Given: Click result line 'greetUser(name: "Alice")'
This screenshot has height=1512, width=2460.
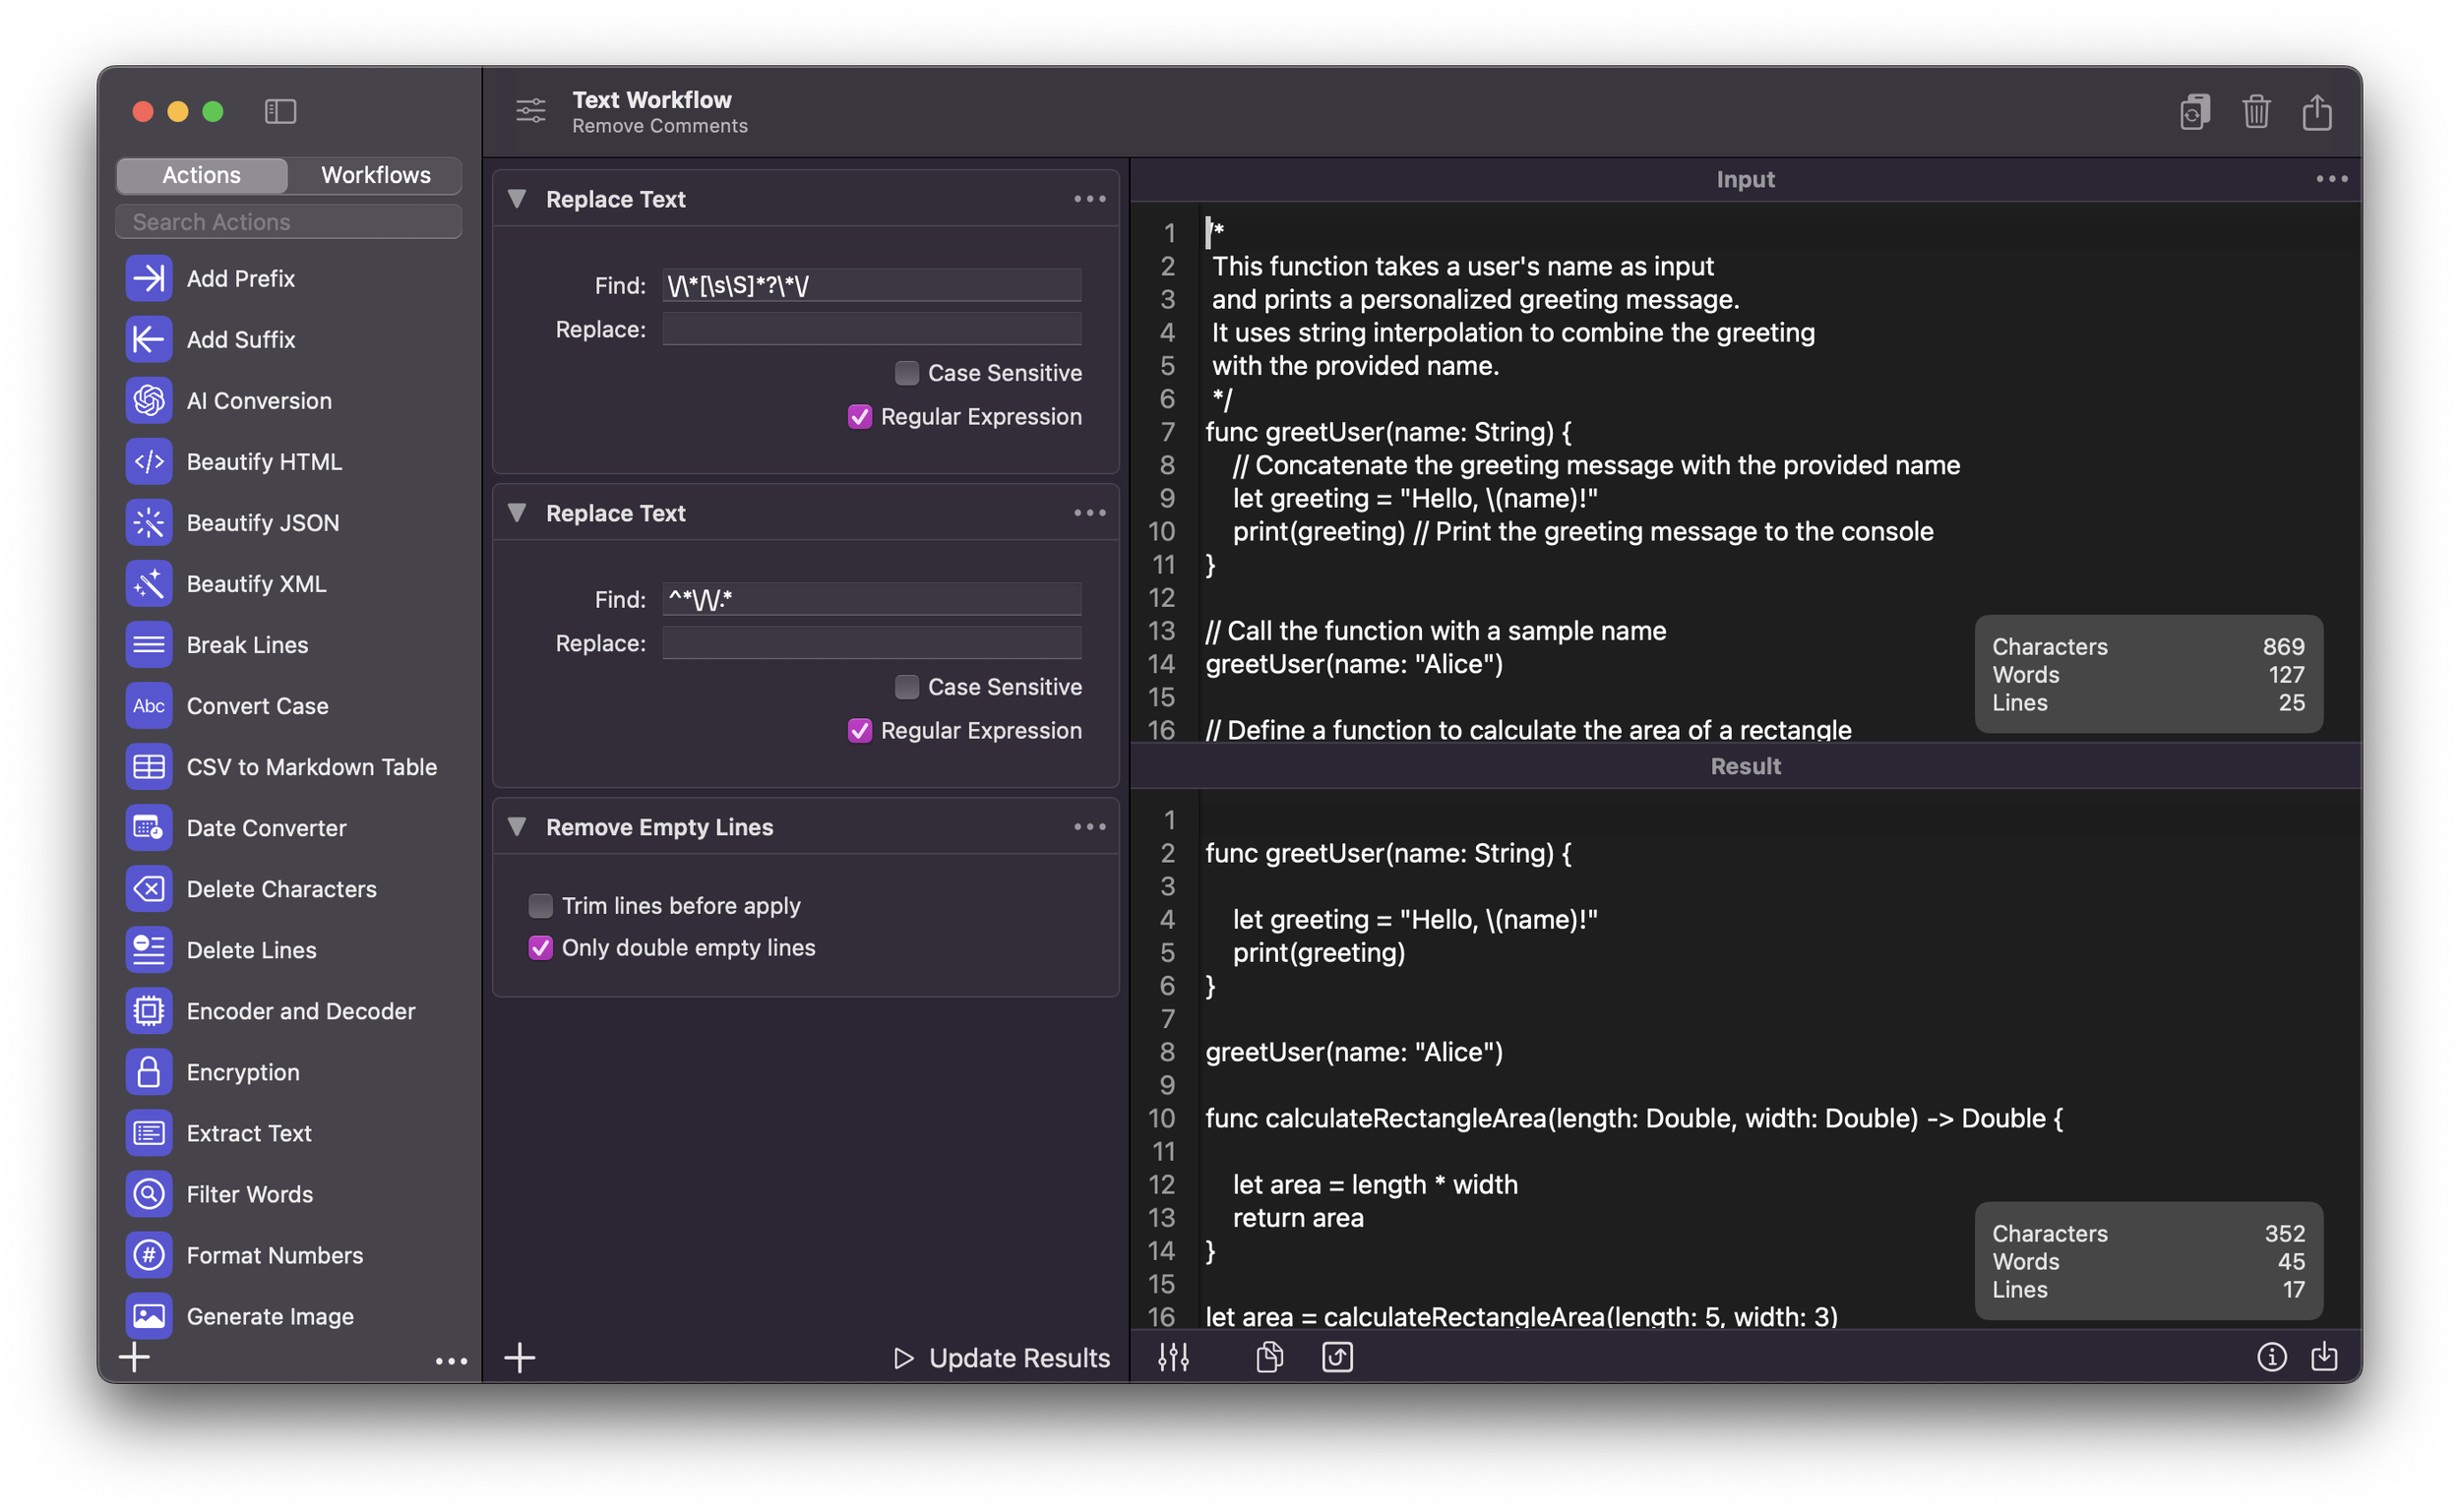Looking at the screenshot, I should pyautogui.click(x=1354, y=1052).
